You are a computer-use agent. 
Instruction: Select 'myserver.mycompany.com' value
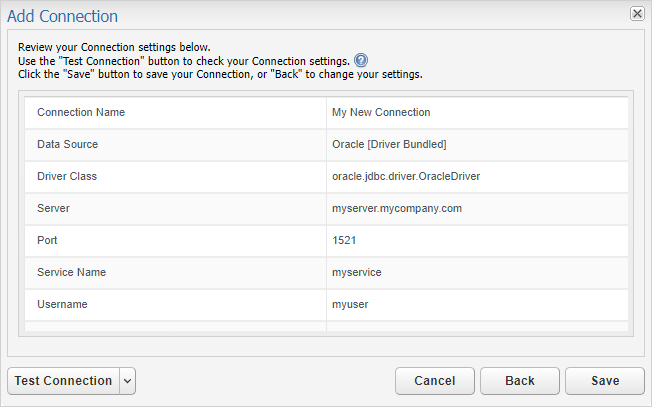coord(397,208)
